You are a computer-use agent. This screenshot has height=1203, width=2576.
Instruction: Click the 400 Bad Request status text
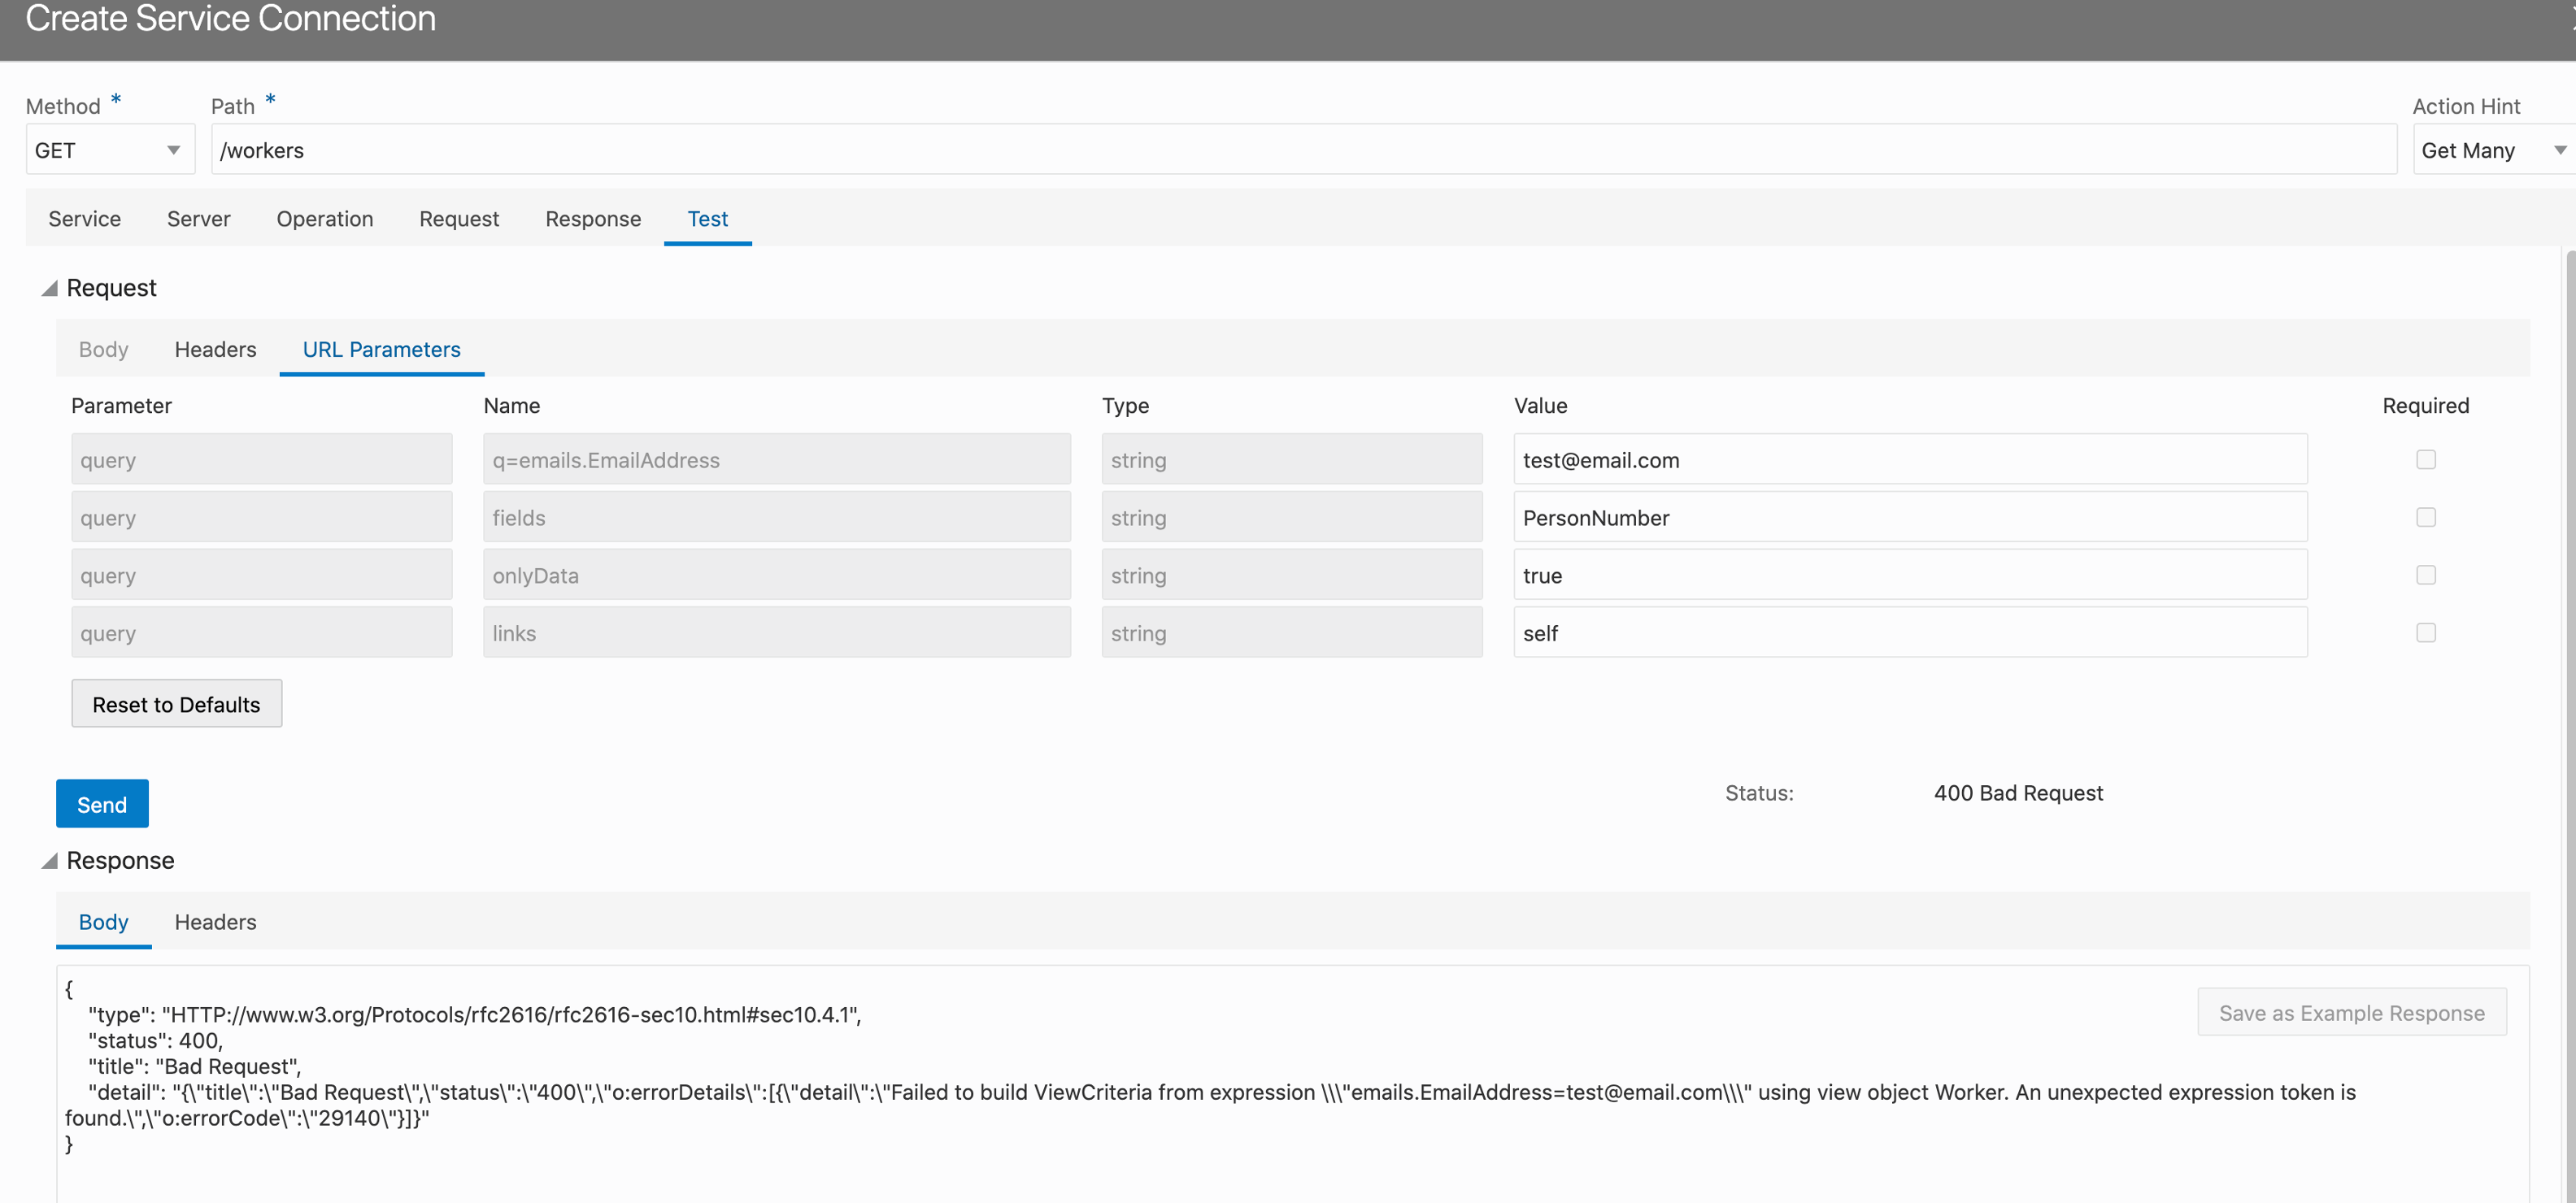tap(2018, 793)
